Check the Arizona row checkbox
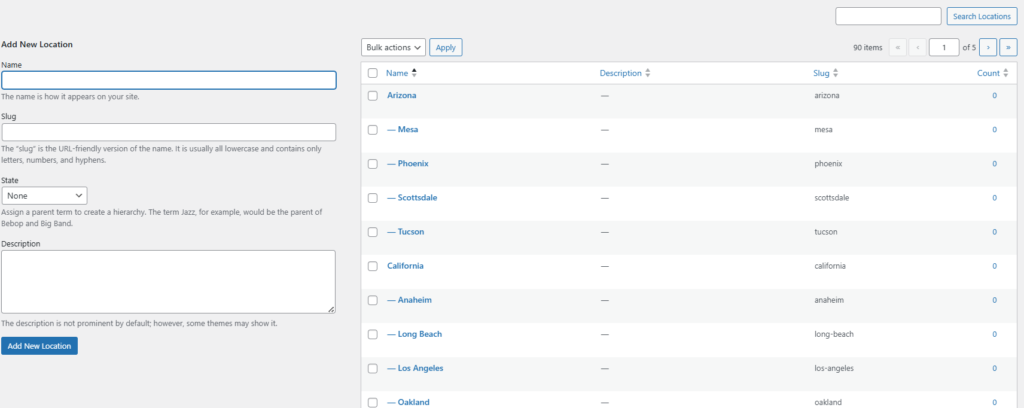Image resolution: width=1024 pixels, height=408 pixels. [x=373, y=95]
